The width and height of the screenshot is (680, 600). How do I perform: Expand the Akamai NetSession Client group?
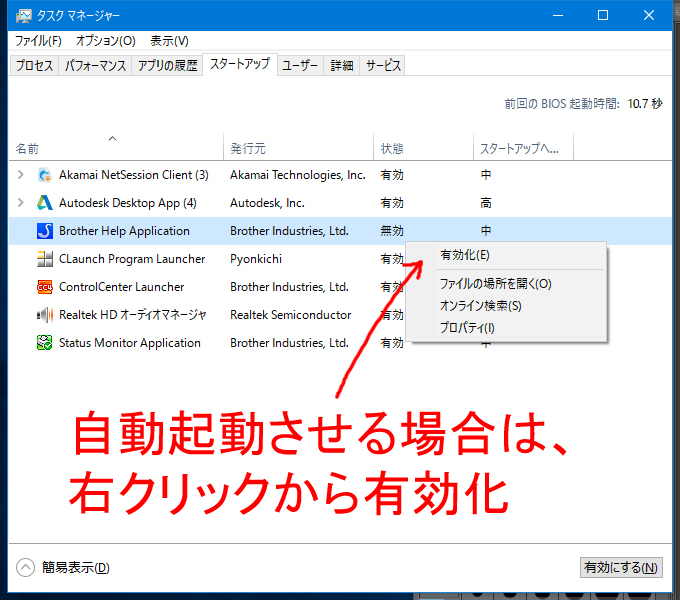click(20, 175)
